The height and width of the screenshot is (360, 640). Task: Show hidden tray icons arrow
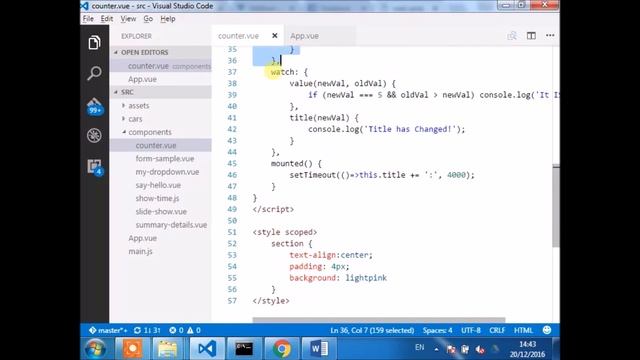tap(436, 349)
